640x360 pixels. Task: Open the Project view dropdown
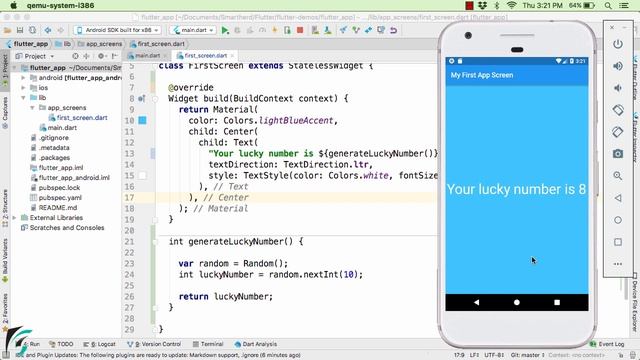coord(34,56)
